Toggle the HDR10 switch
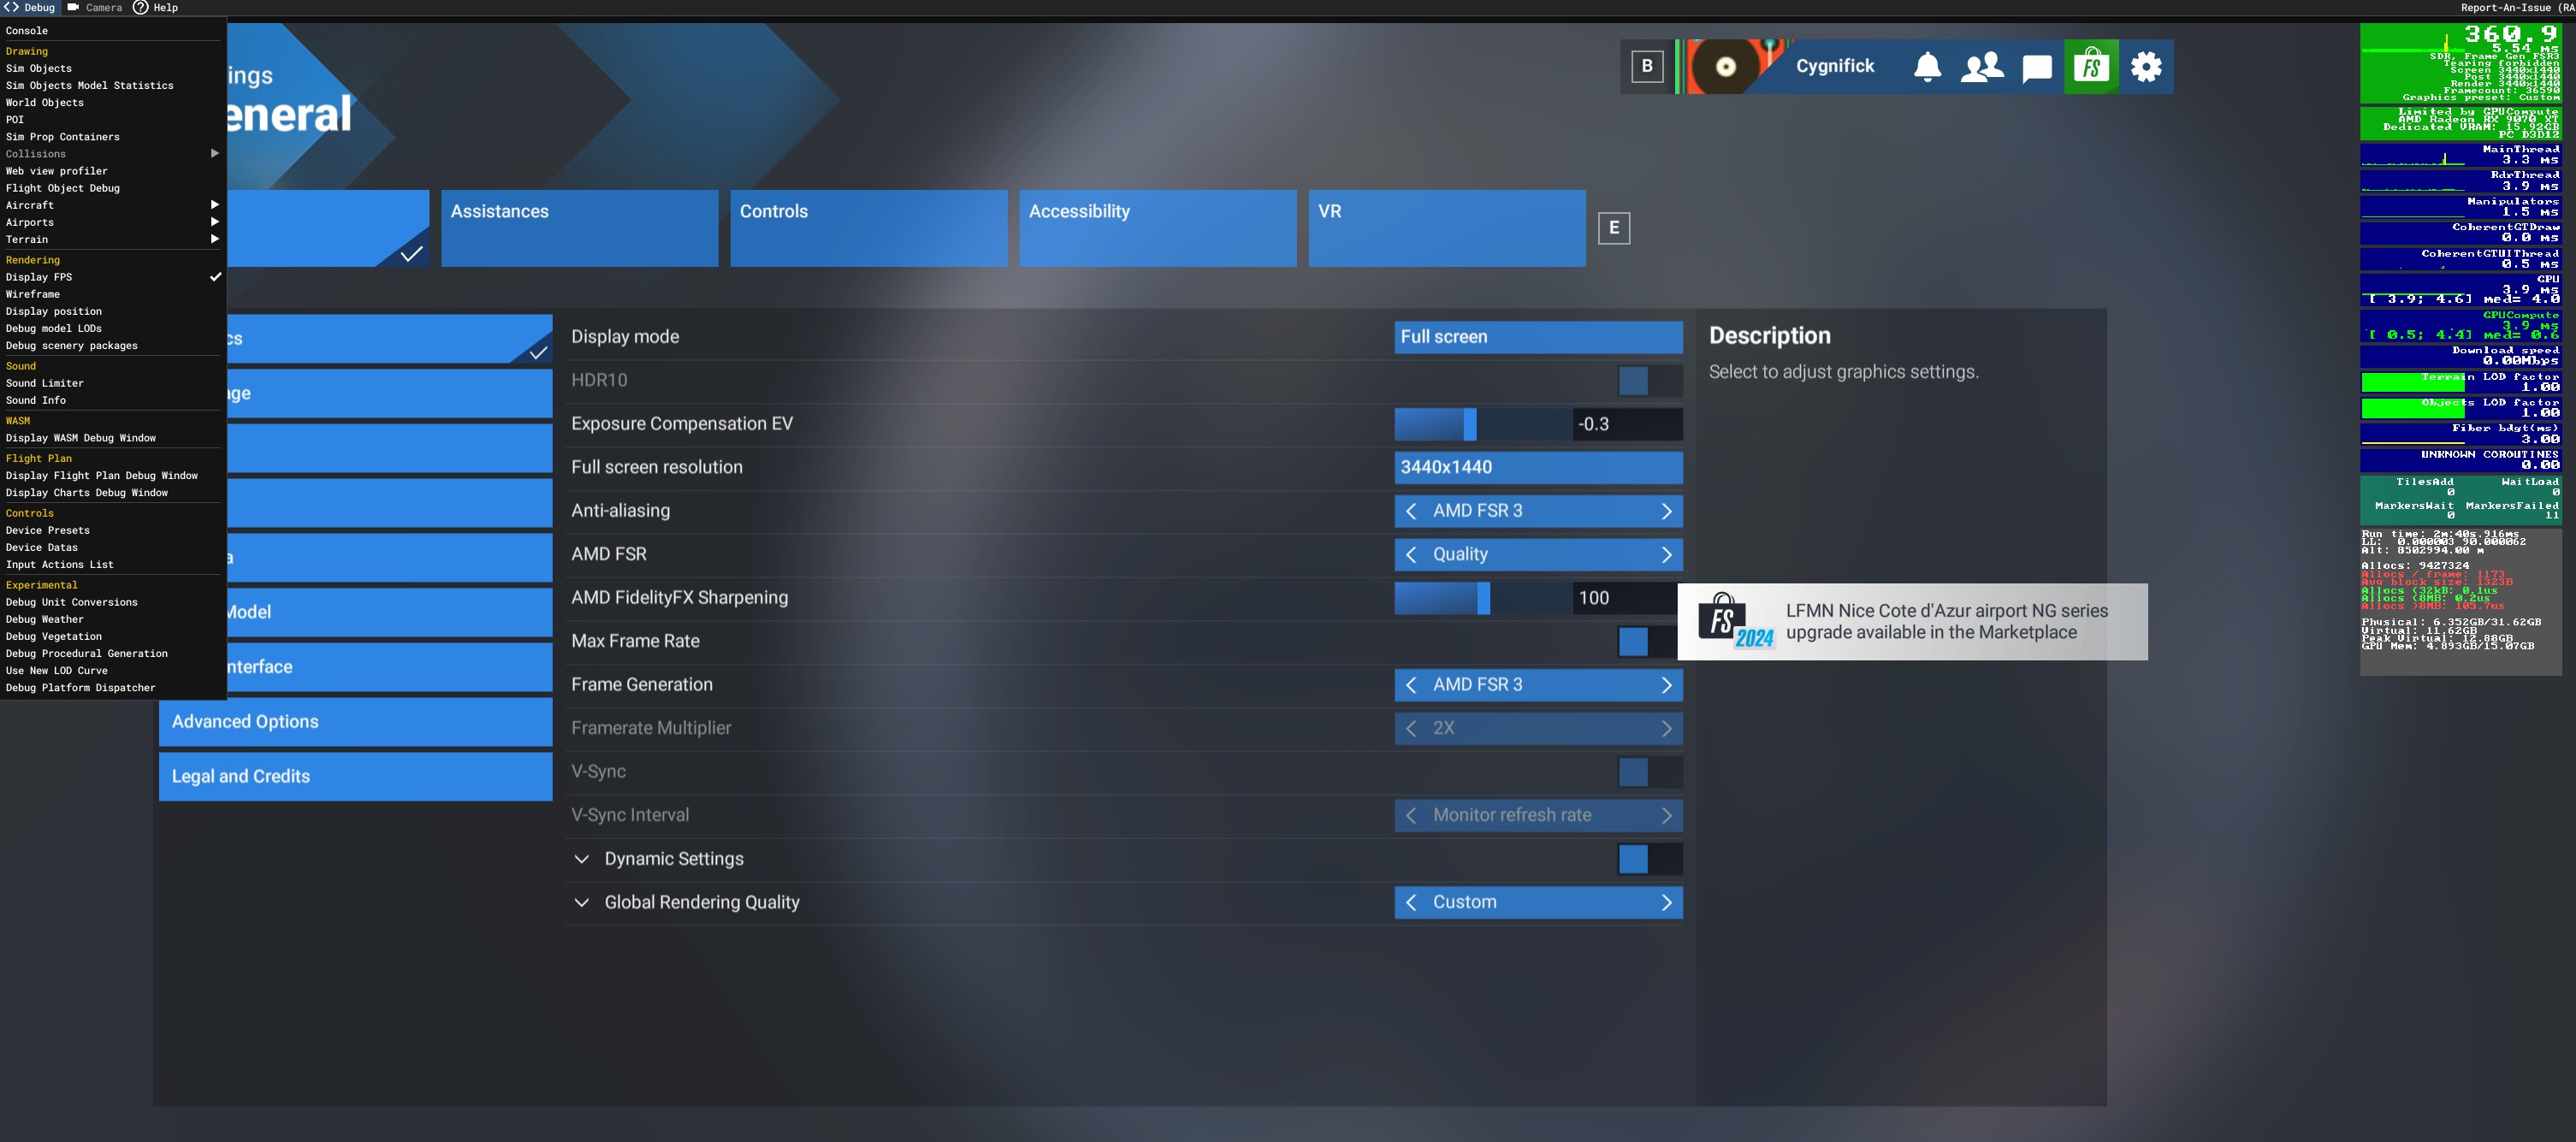The width and height of the screenshot is (2576, 1142). [1650, 380]
